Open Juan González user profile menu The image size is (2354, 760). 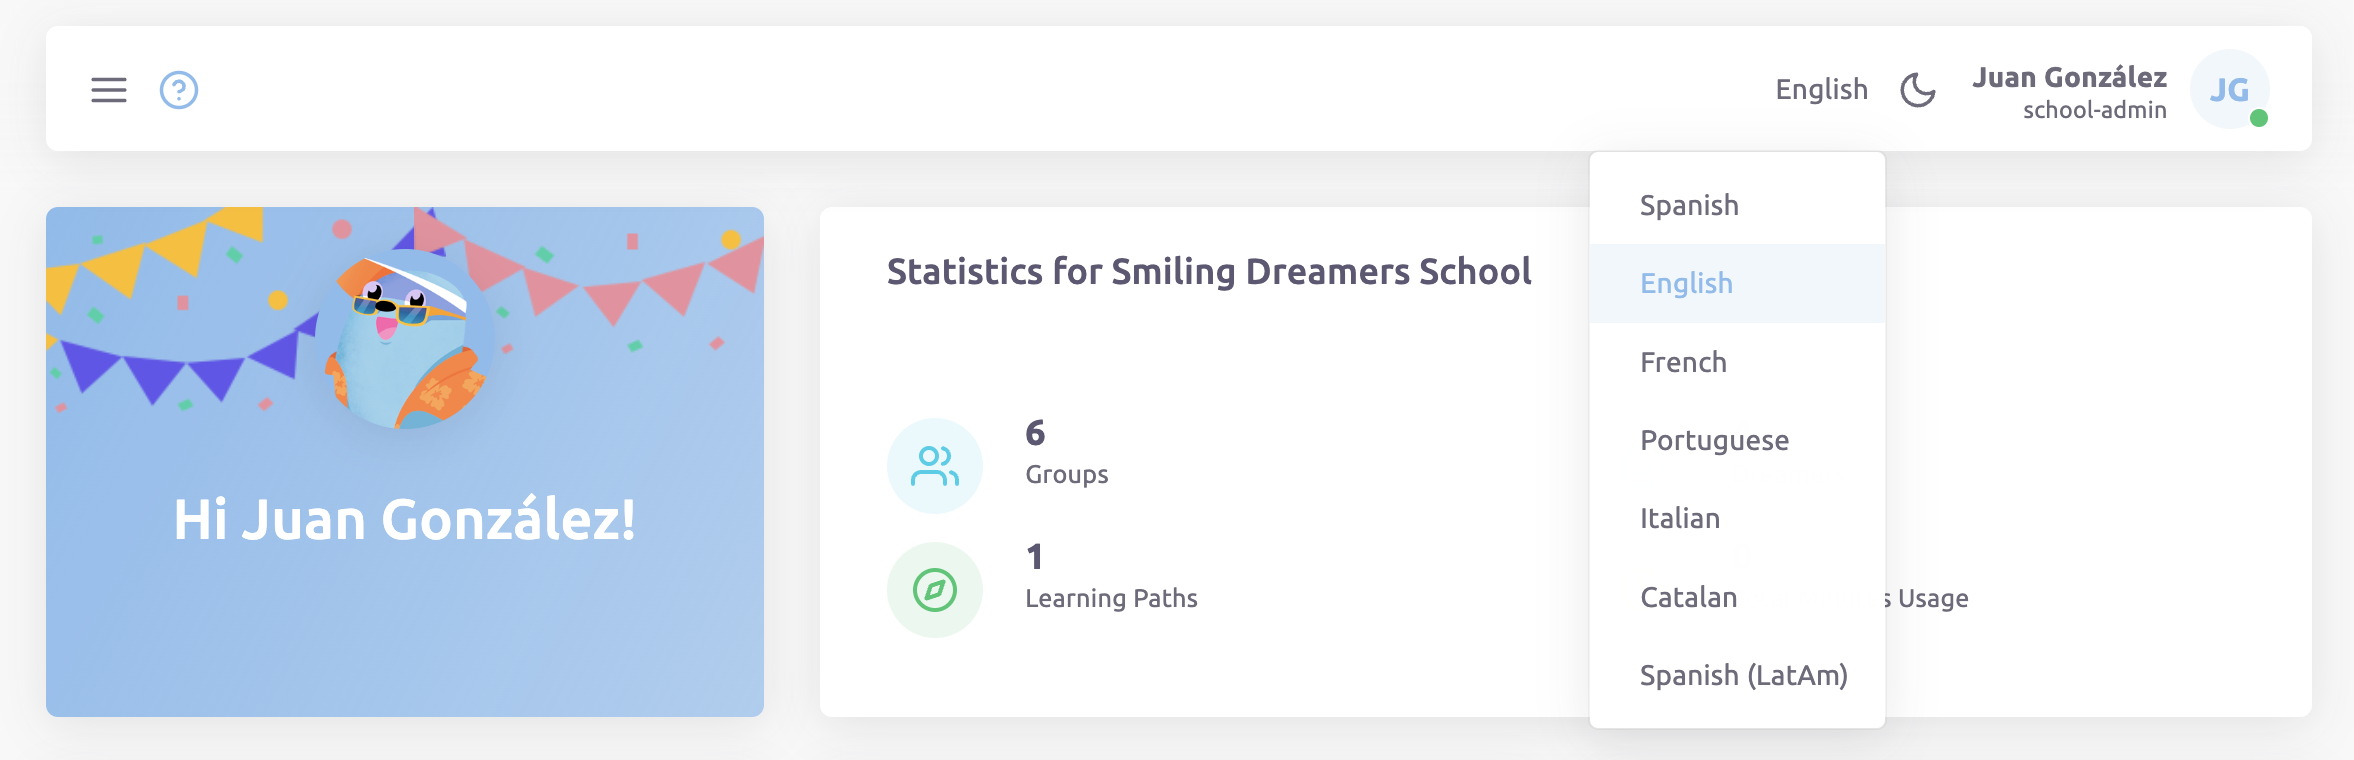click(2069, 78)
